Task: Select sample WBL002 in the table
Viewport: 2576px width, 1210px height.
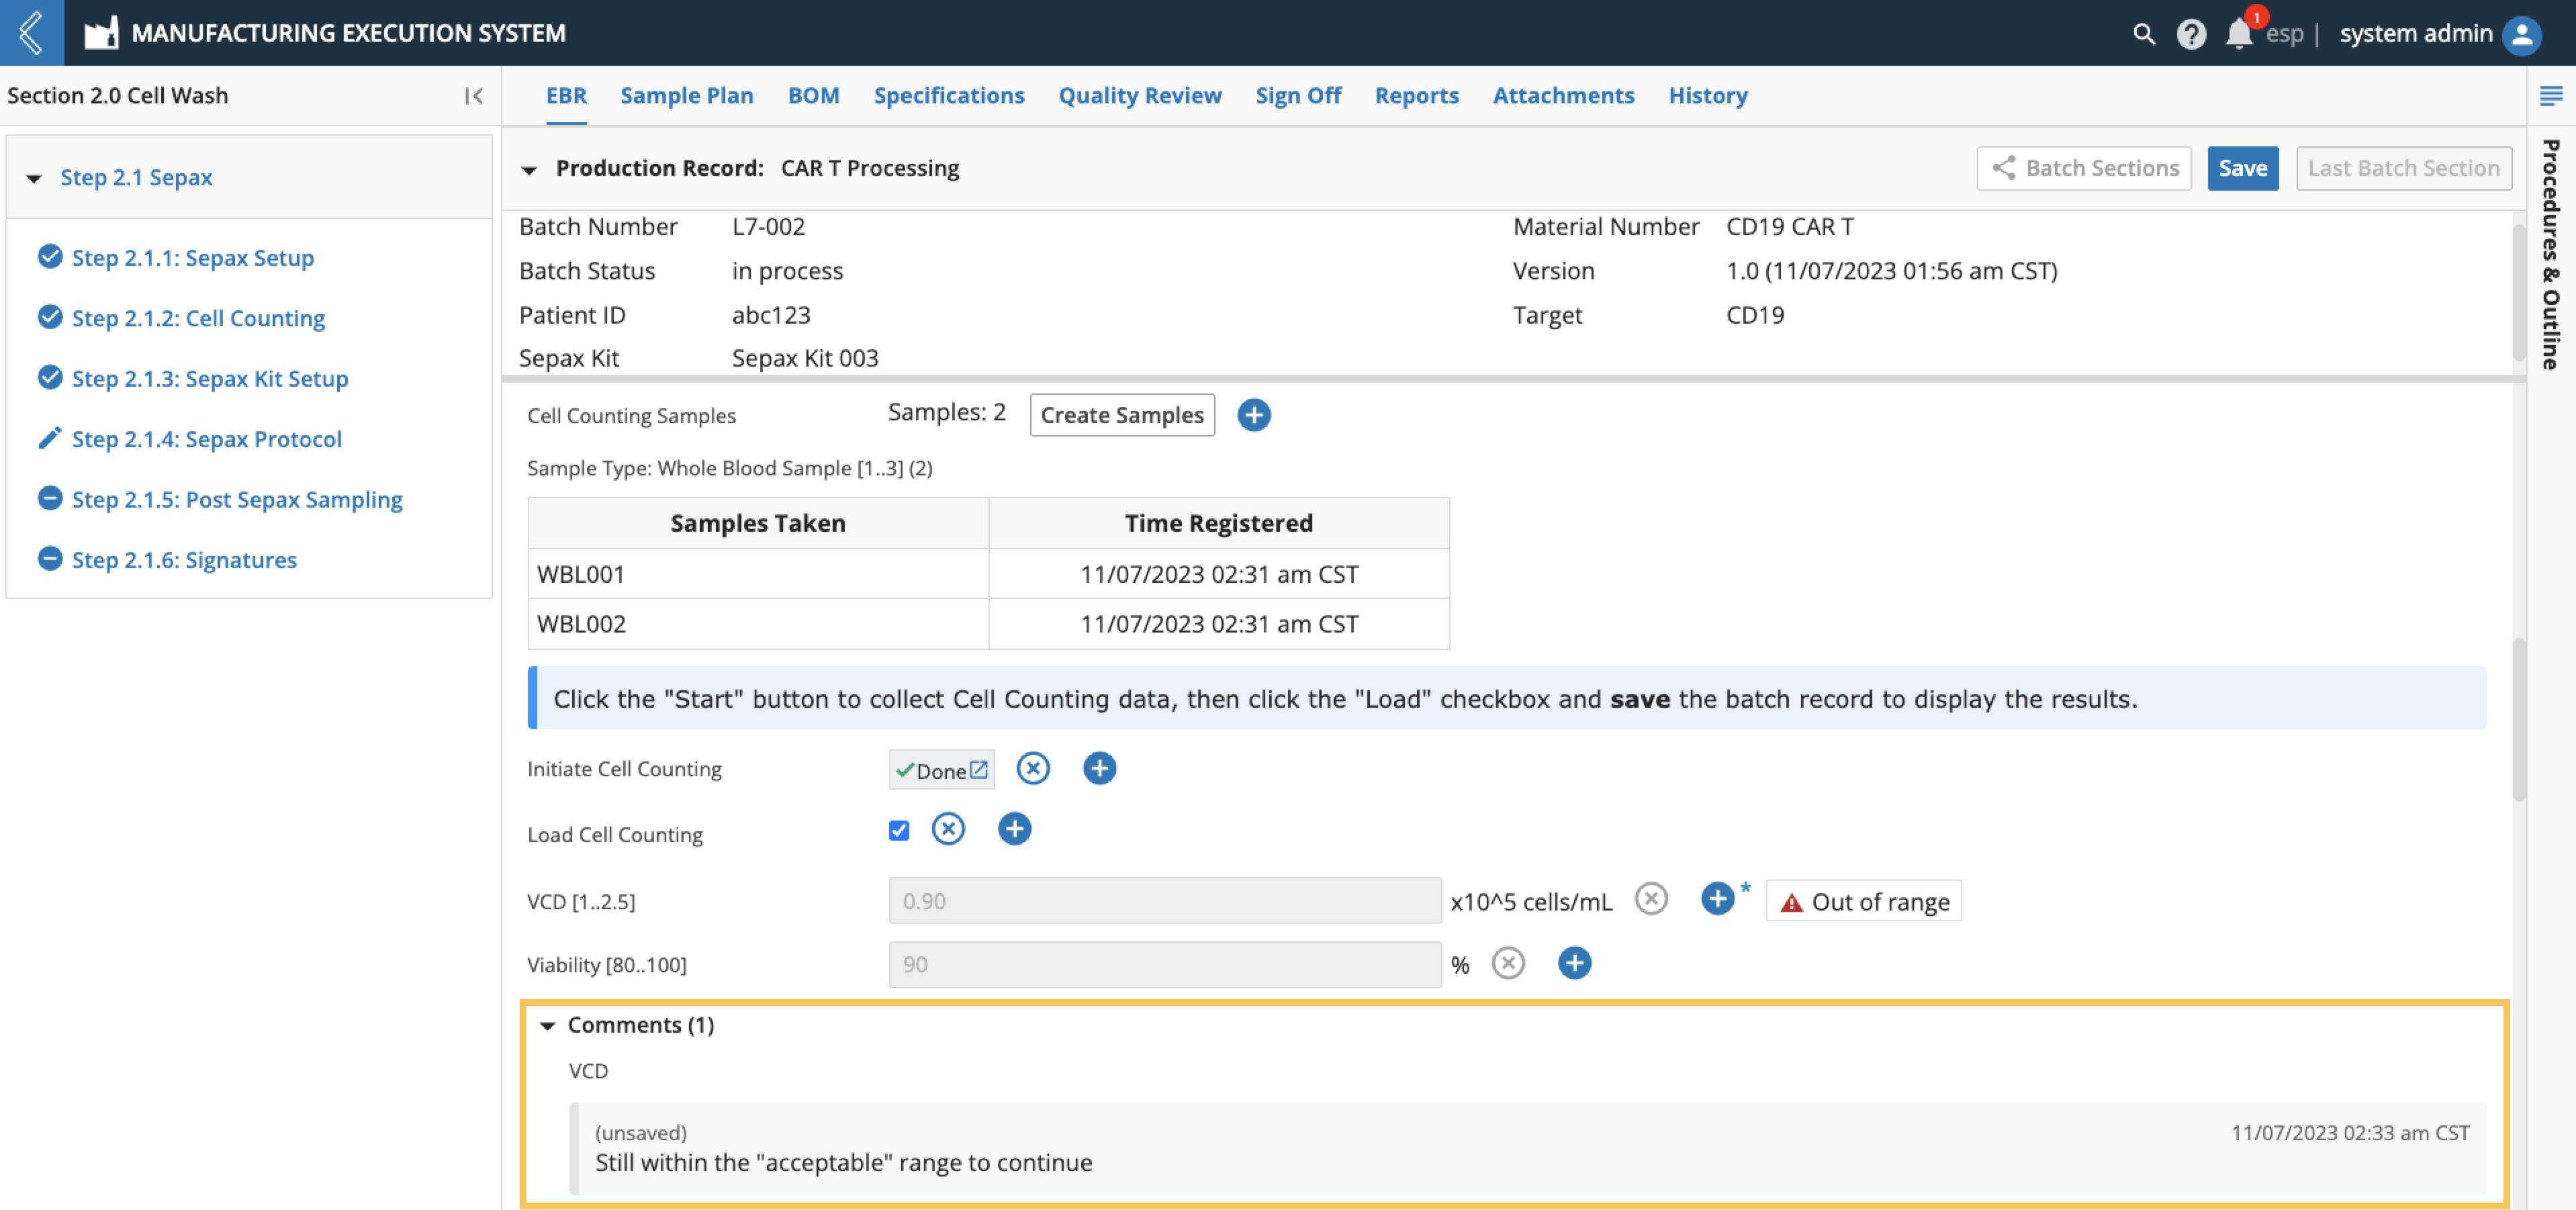Action: pyautogui.click(x=581, y=624)
